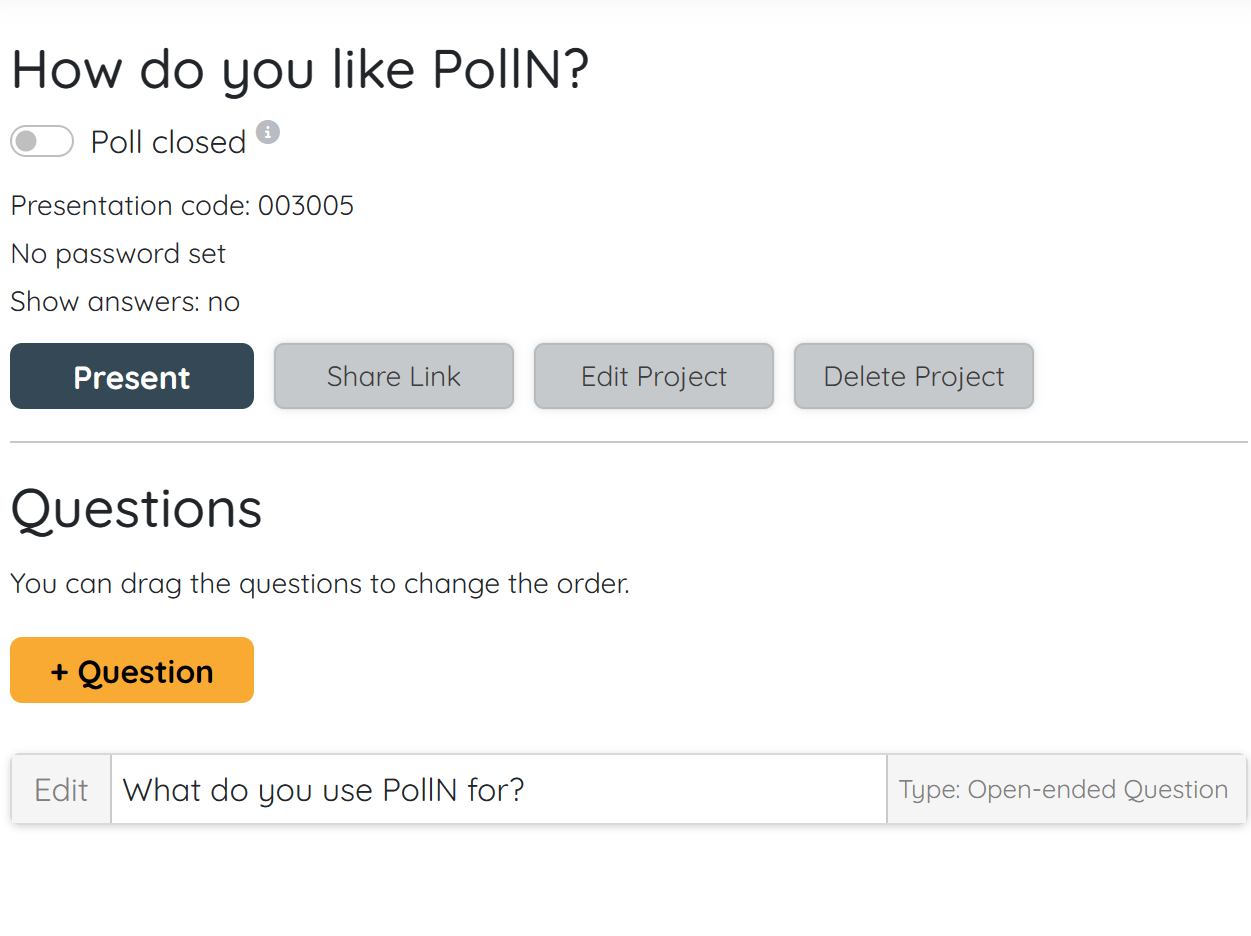Screen dimensions: 1251x936
Task: Select the 'No password set' text
Action: click(x=117, y=253)
